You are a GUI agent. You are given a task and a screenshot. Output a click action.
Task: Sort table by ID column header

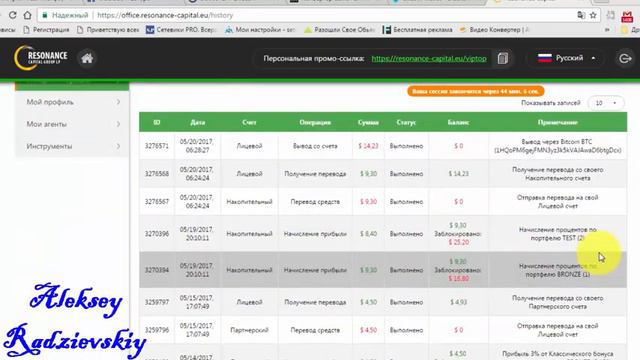tap(157, 122)
